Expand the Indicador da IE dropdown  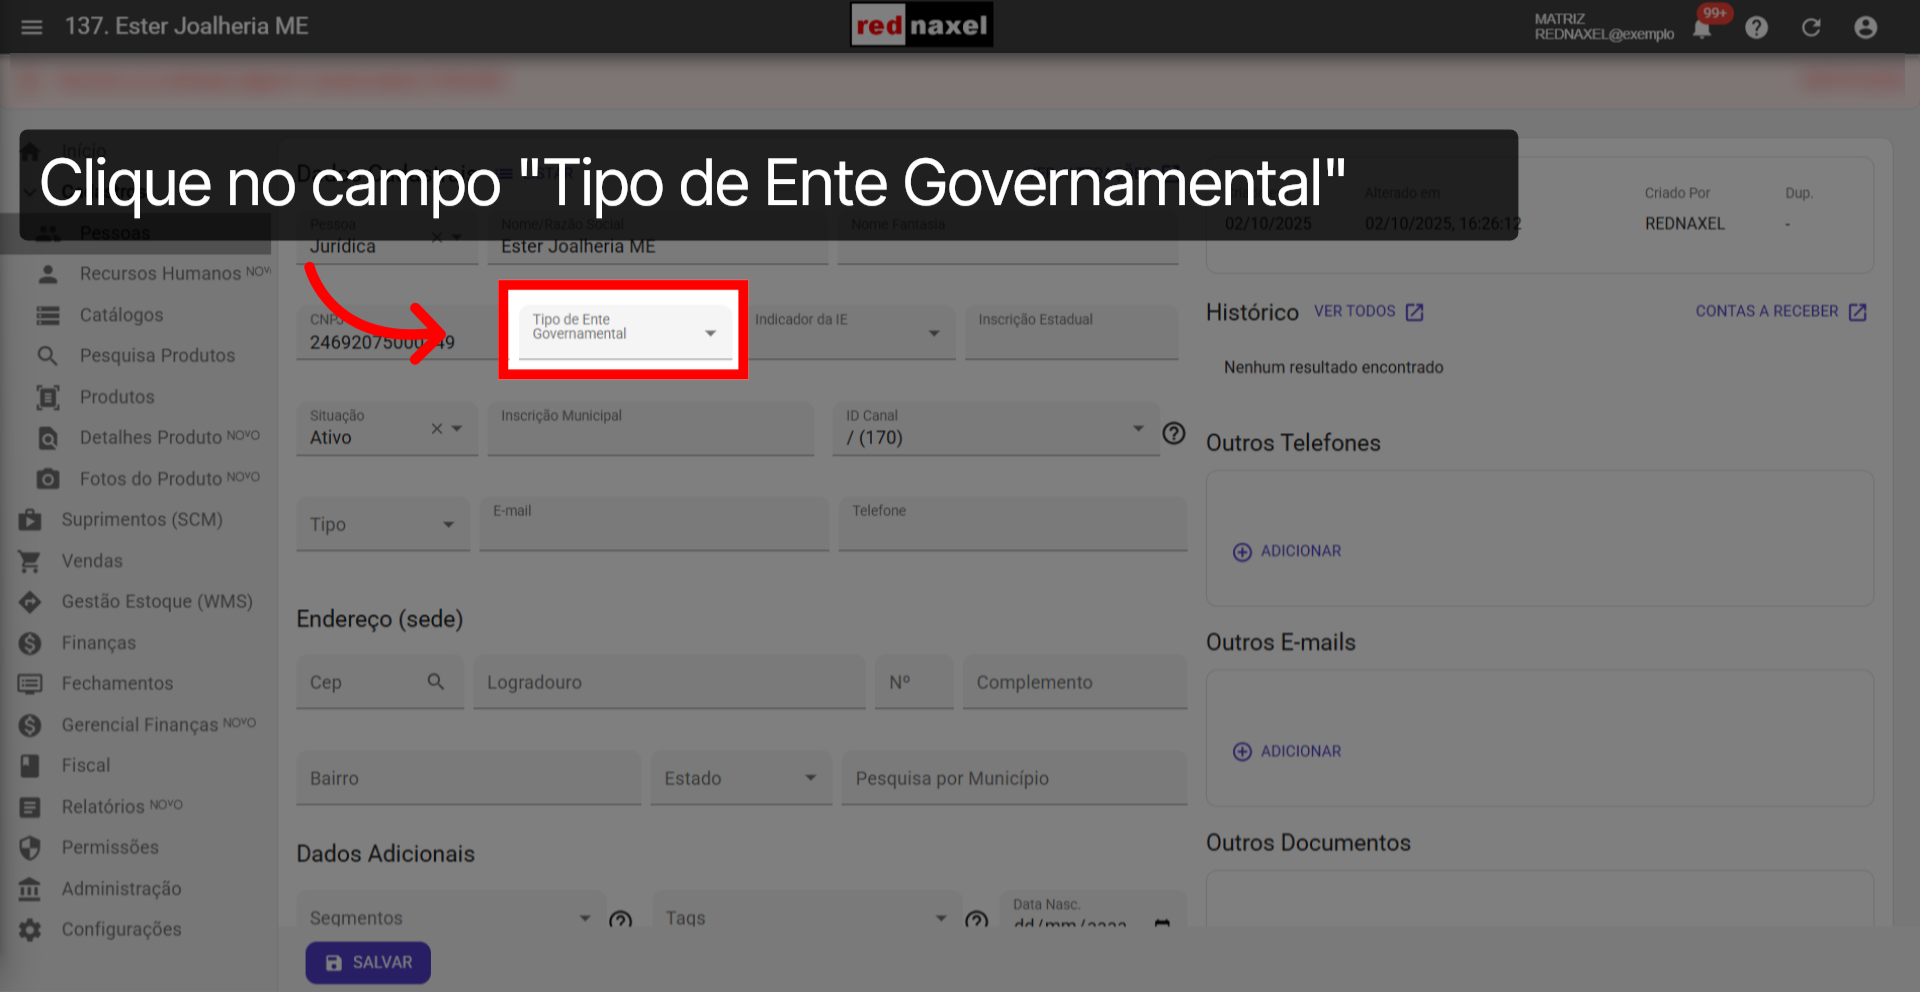935,332
